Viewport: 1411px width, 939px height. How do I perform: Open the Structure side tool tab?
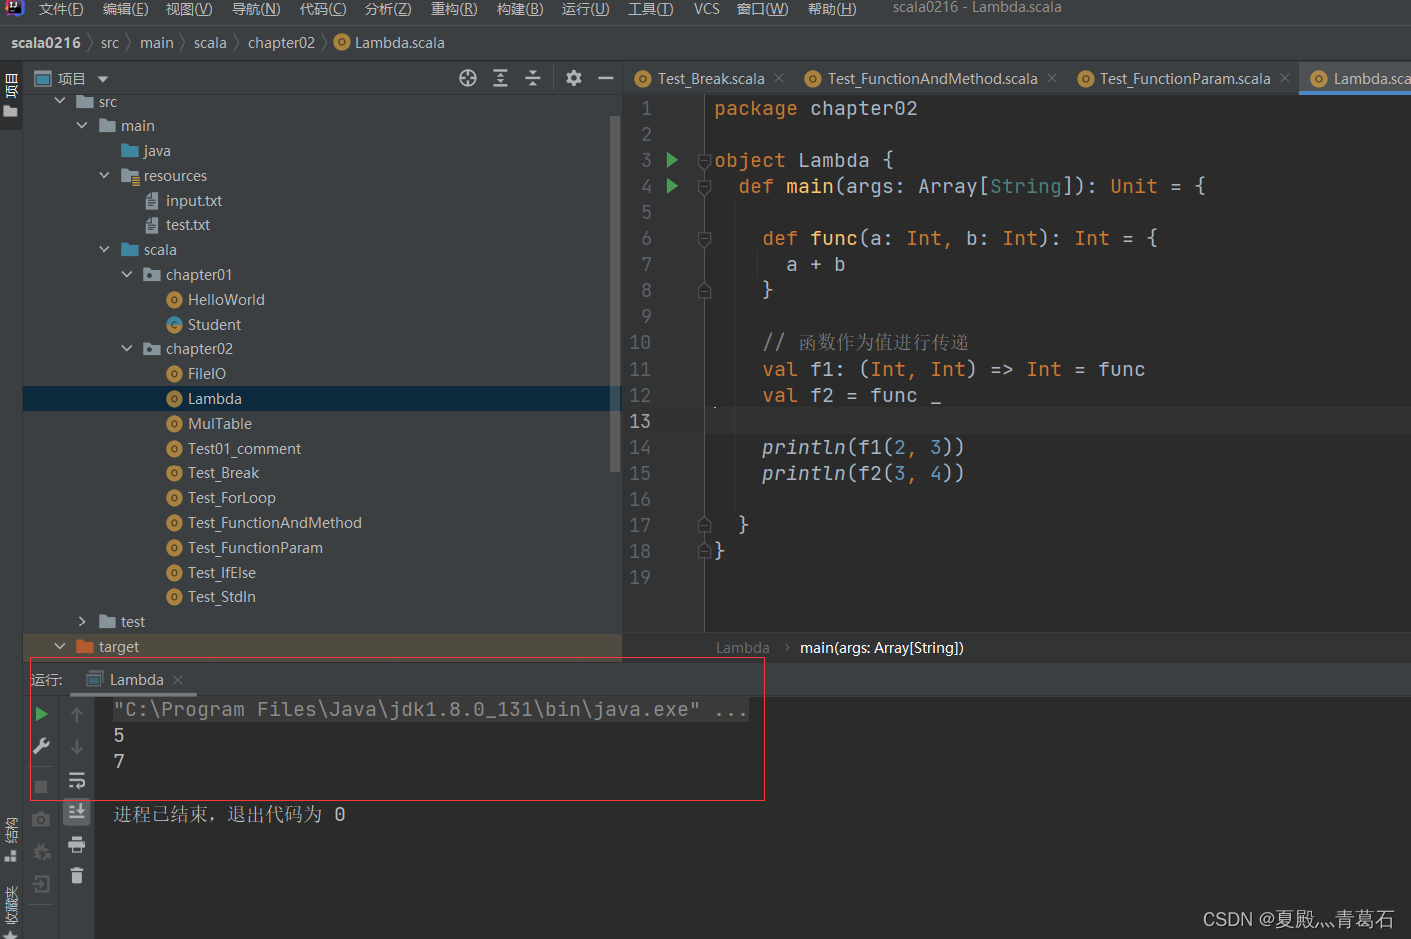(11, 840)
